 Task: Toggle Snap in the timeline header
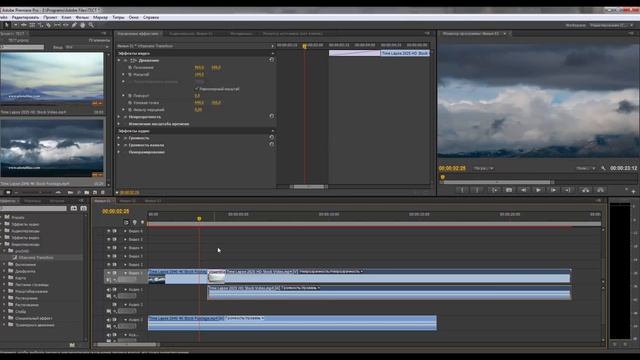point(126,222)
